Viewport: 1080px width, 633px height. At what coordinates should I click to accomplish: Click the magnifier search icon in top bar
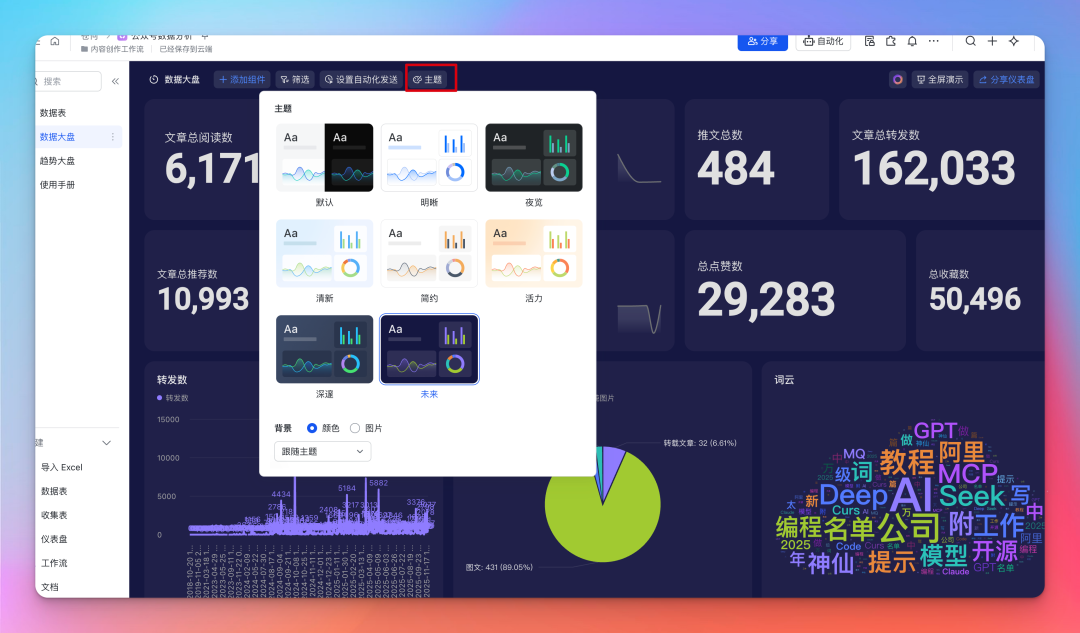coord(970,41)
